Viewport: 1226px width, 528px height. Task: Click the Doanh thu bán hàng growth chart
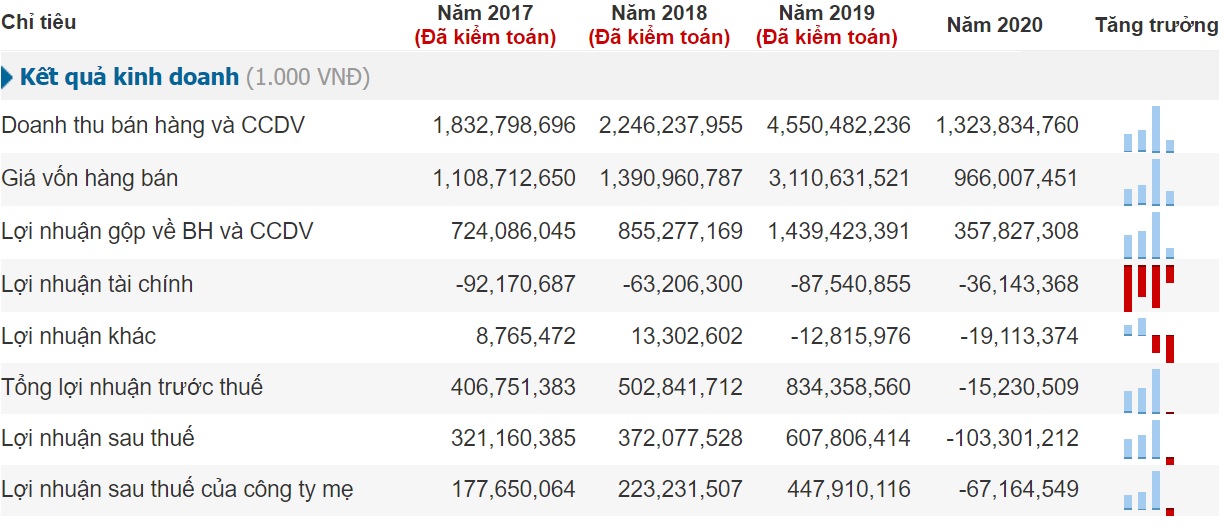[x=1149, y=130]
